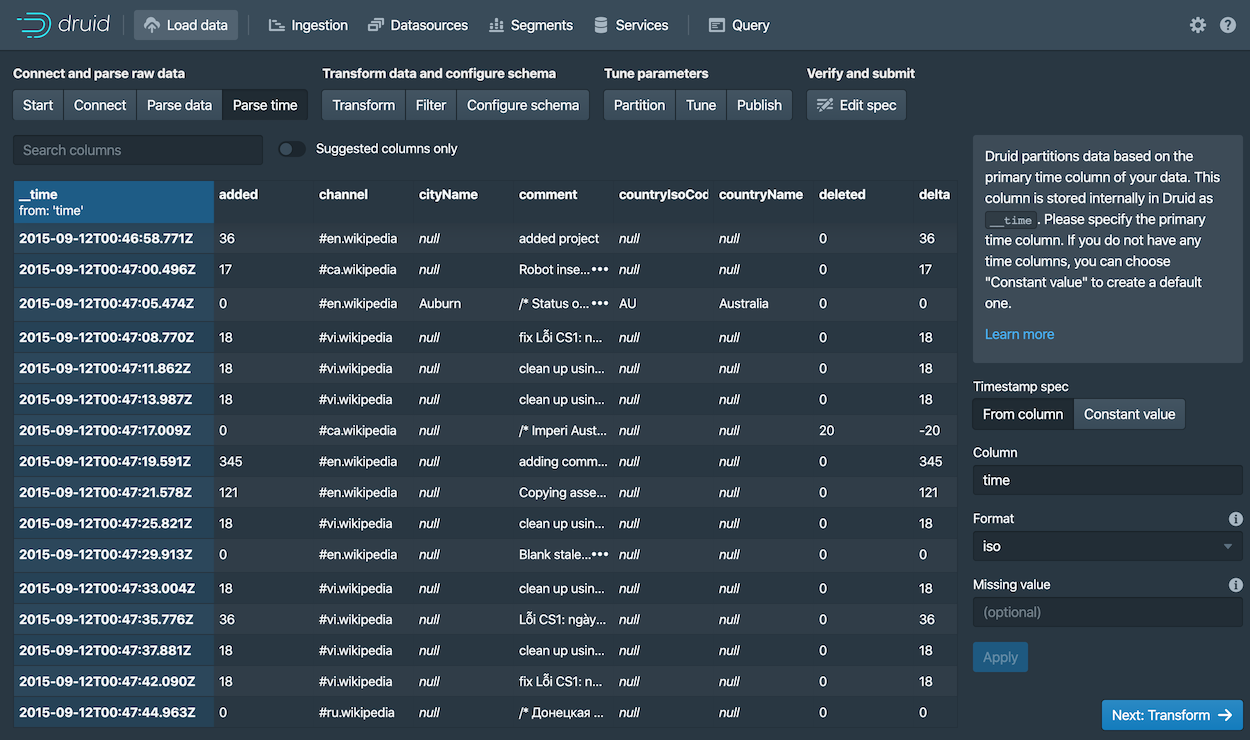
Task: Open the Services view
Action: [630, 24]
